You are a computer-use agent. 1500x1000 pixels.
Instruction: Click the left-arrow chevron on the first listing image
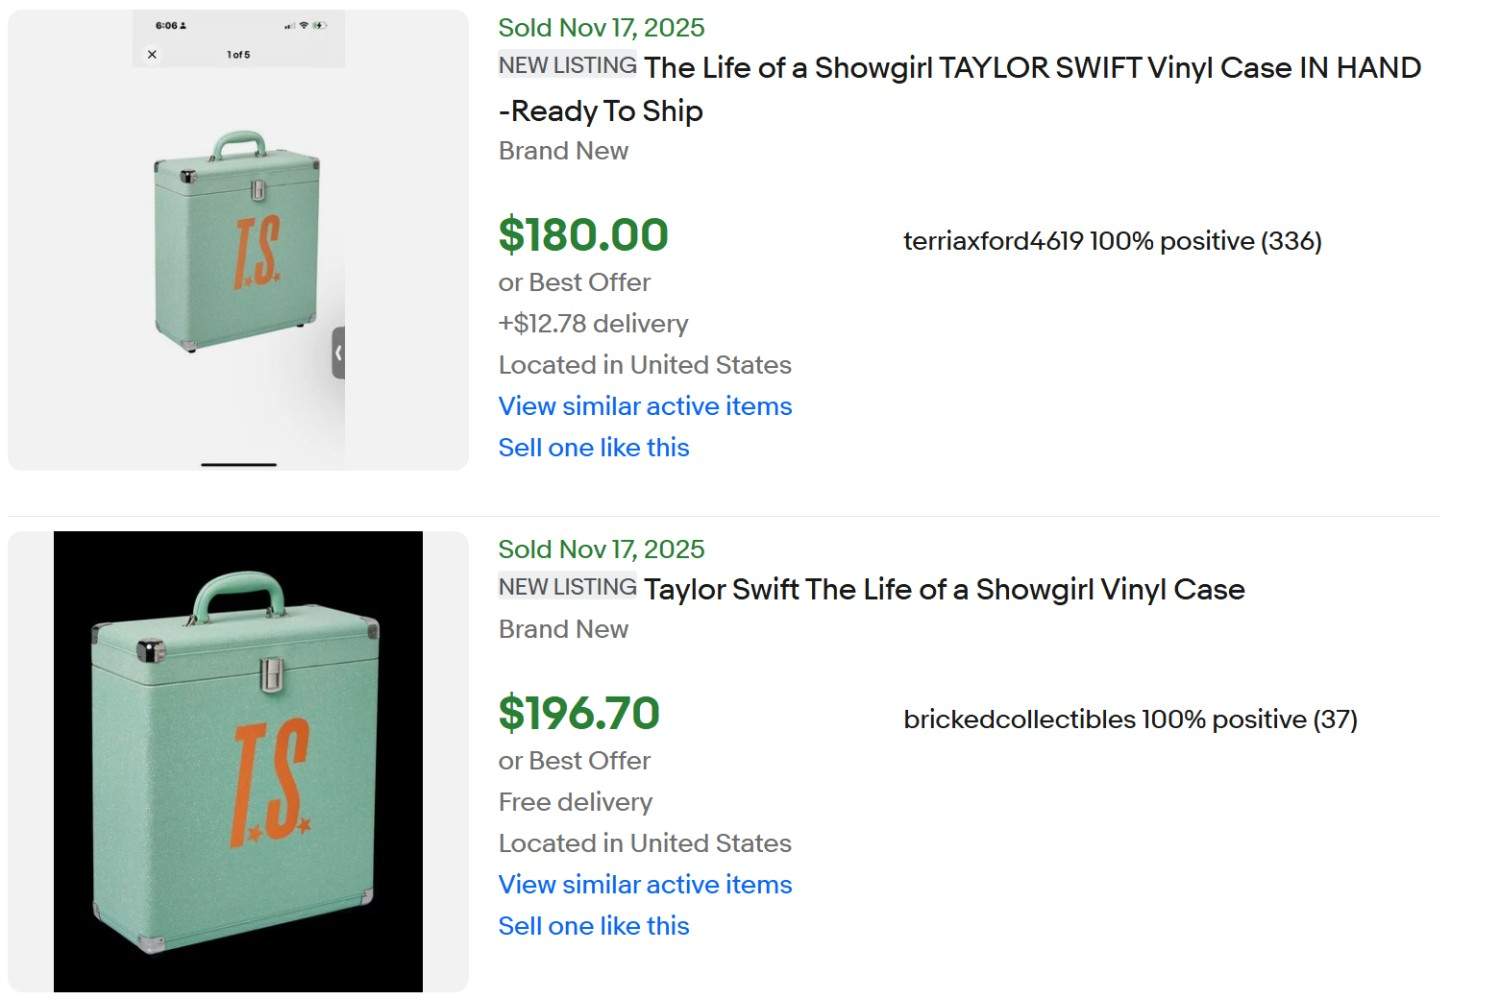coord(338,352)
